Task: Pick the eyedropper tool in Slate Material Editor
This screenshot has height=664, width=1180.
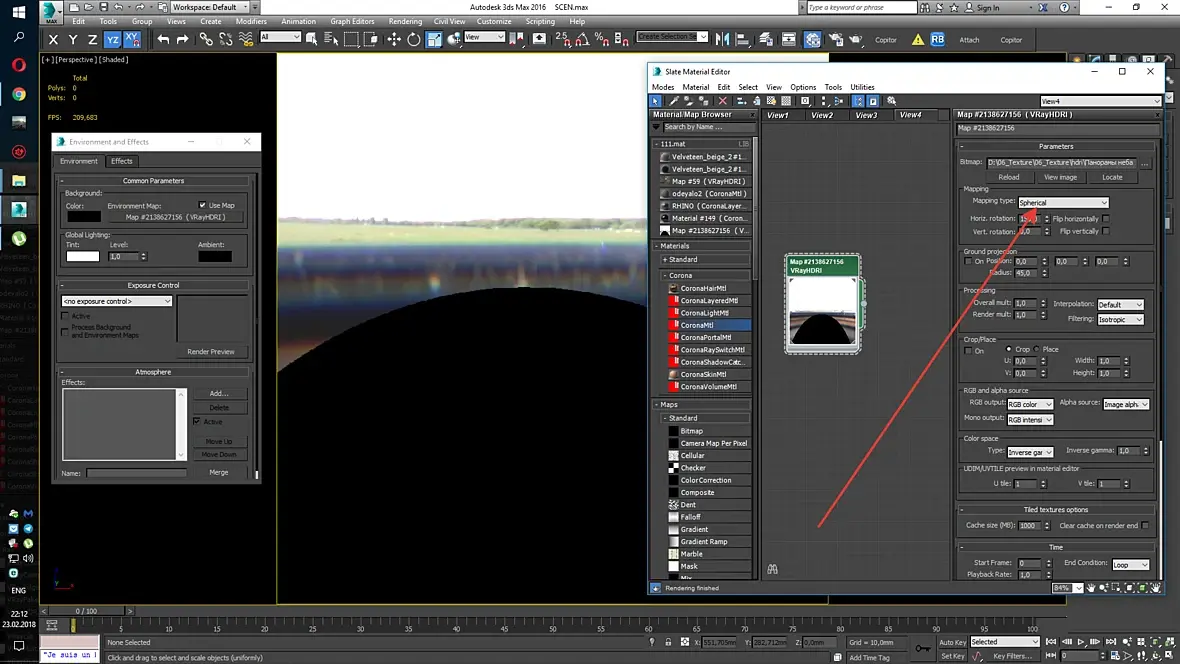Action: pos(674,101)
